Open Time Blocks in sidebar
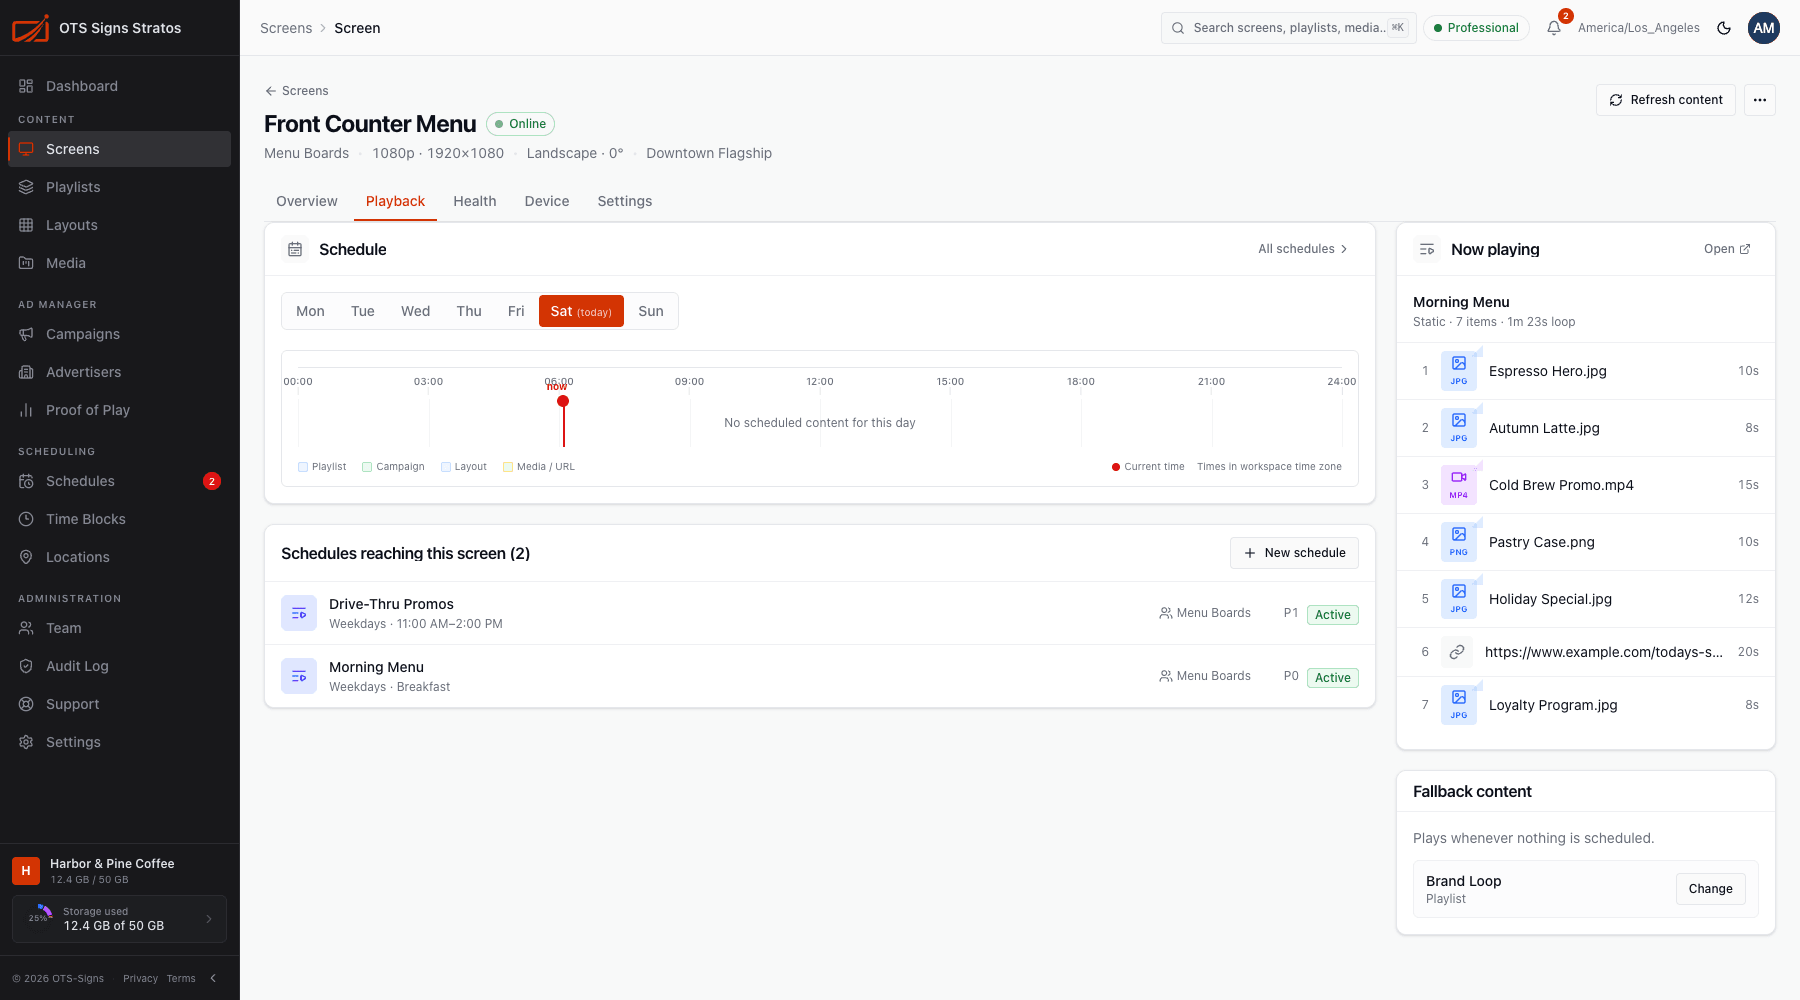 click(119, 519)
